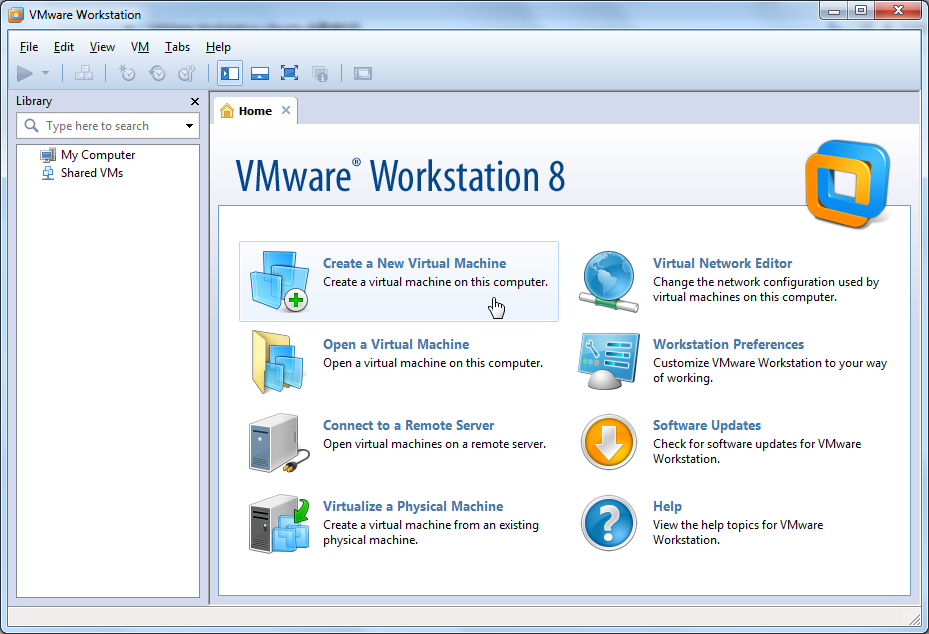Viewport: 929px width, 634px height.
Task: Select Shared VMs in the Library tree
Action: (x=92, y=173)
